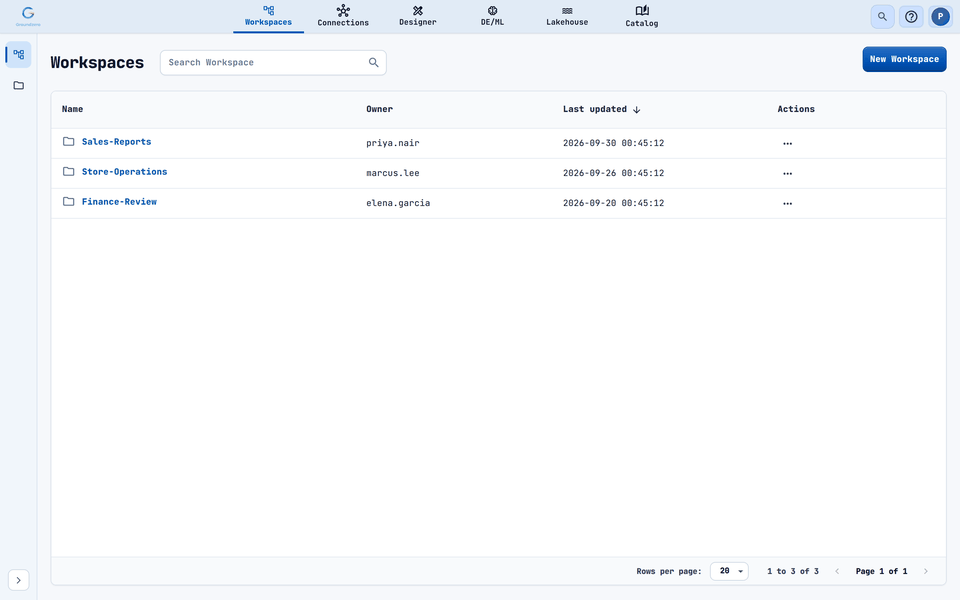The image size is (960, 600).
Task: Select owner elena.garcia cell
Action: [398, 203]
